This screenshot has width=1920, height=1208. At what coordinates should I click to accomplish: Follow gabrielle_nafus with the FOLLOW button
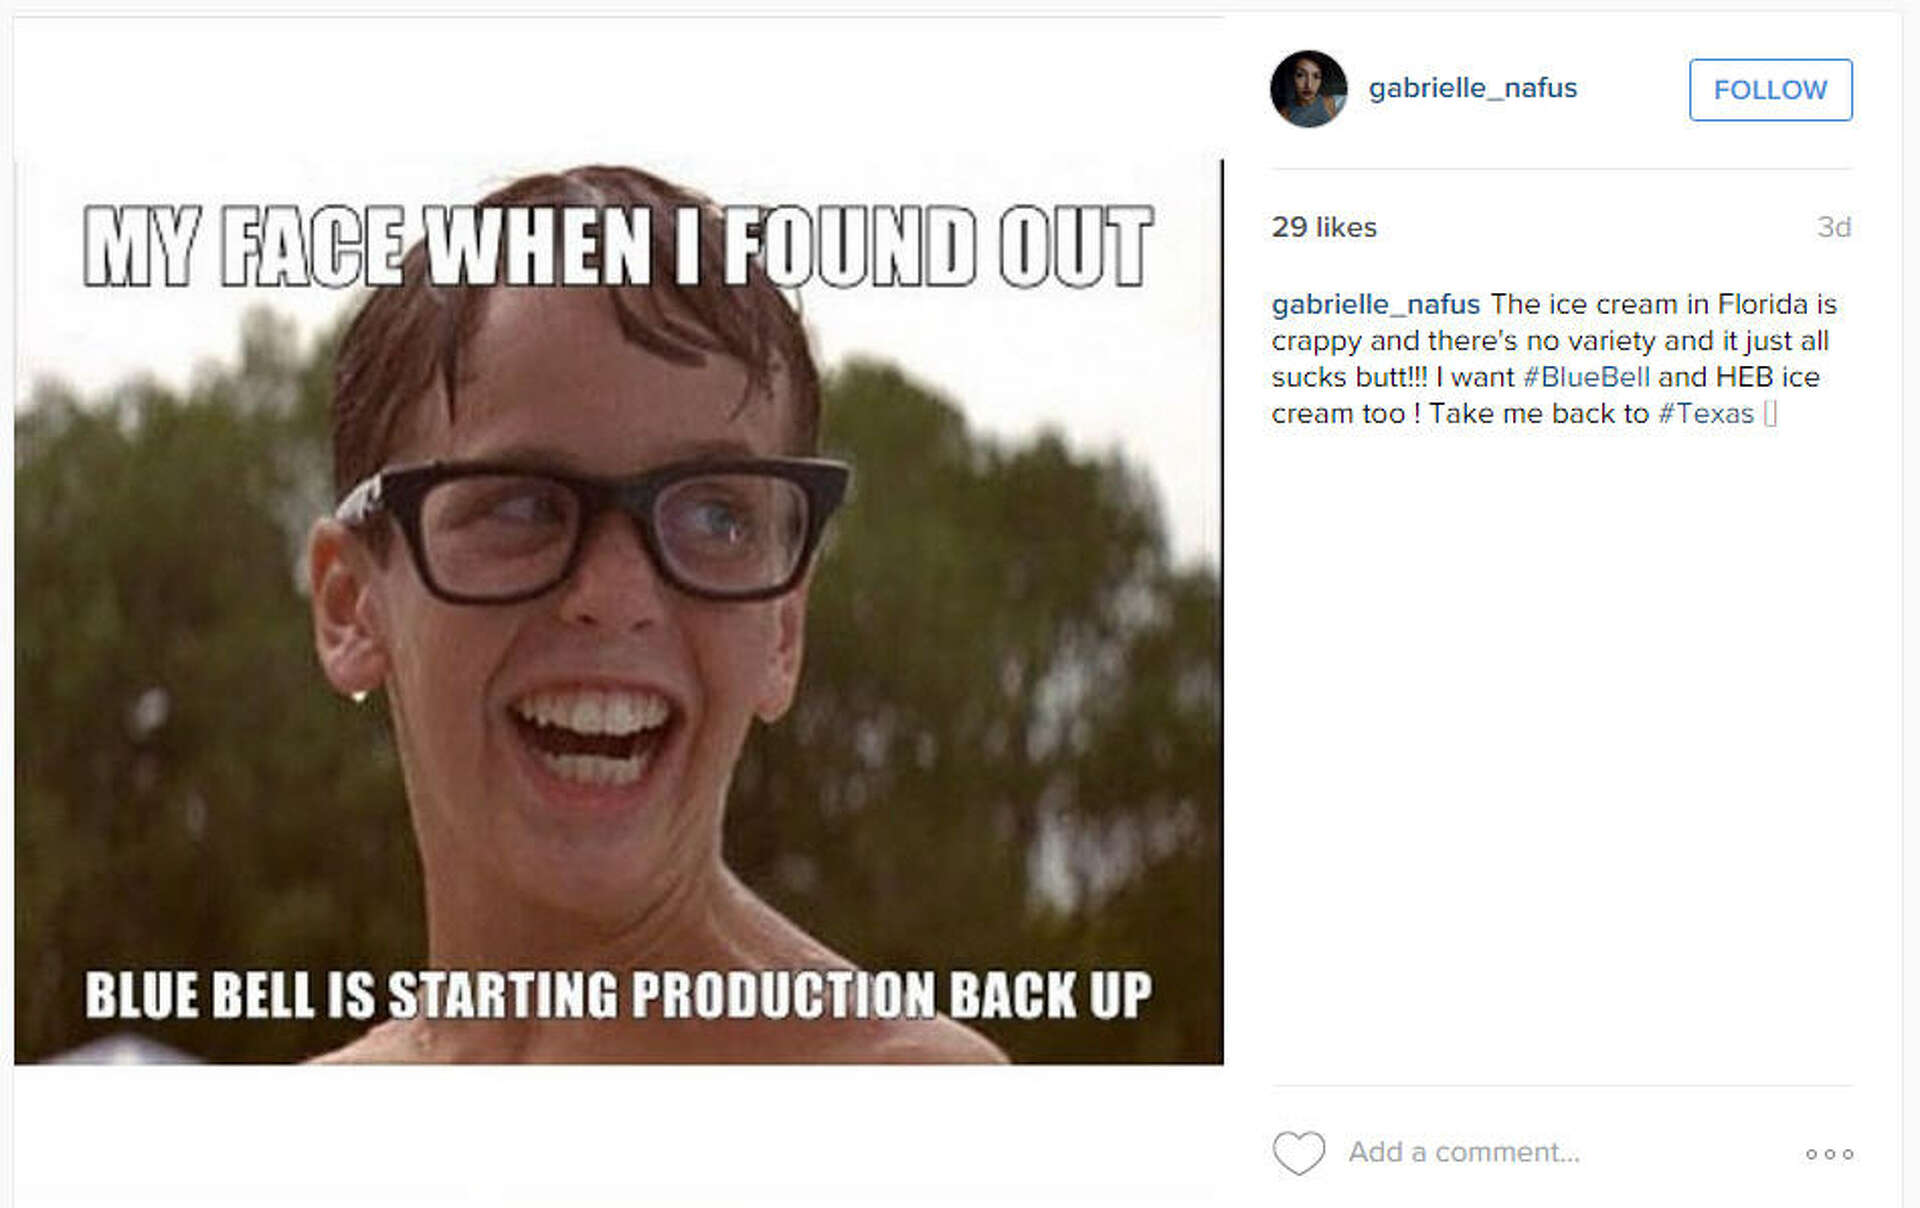1770,90
